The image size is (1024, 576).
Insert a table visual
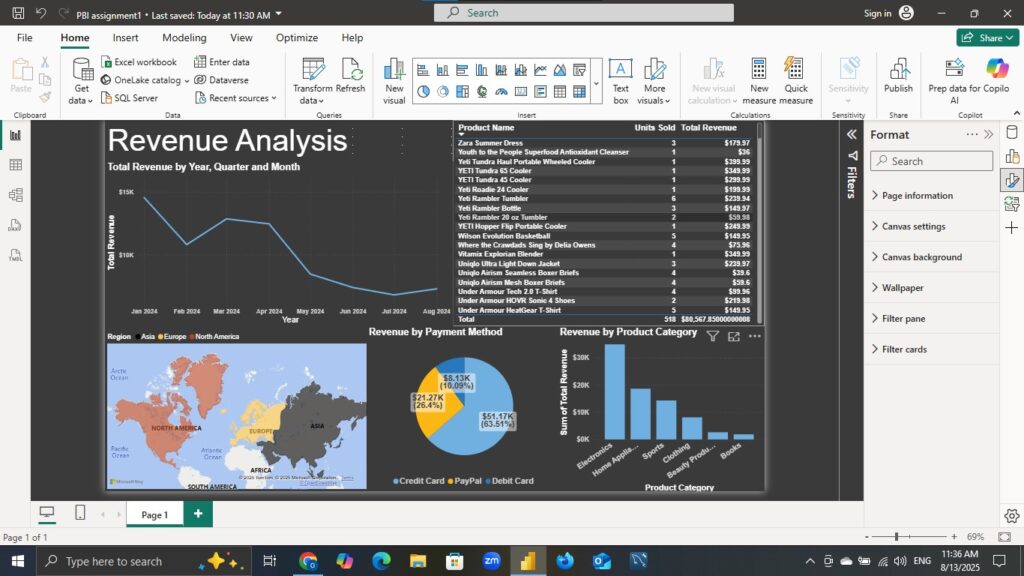pos(560,91)
